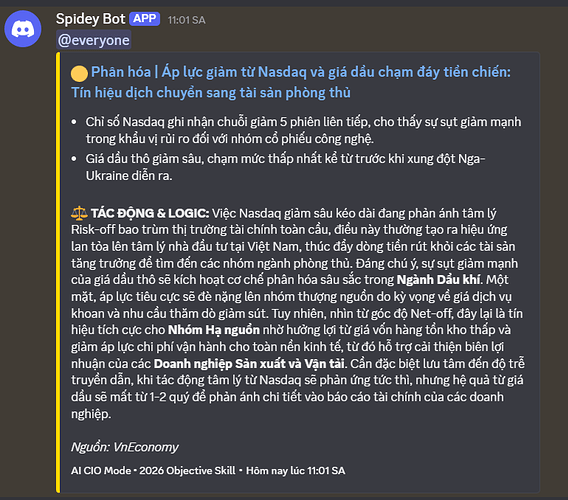This screenshot has height=500, width=568.
Task: Click the balance scale emoji before TÁC ĐỘNG
Action: click(79, 213)
